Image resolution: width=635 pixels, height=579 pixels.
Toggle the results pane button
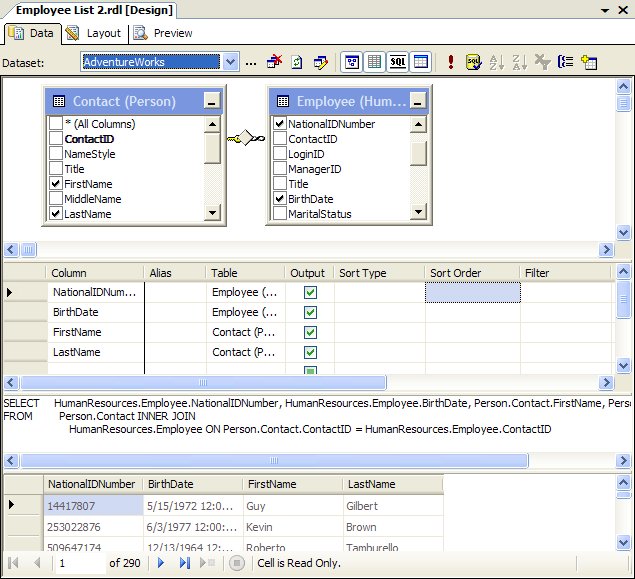[421, 62]
